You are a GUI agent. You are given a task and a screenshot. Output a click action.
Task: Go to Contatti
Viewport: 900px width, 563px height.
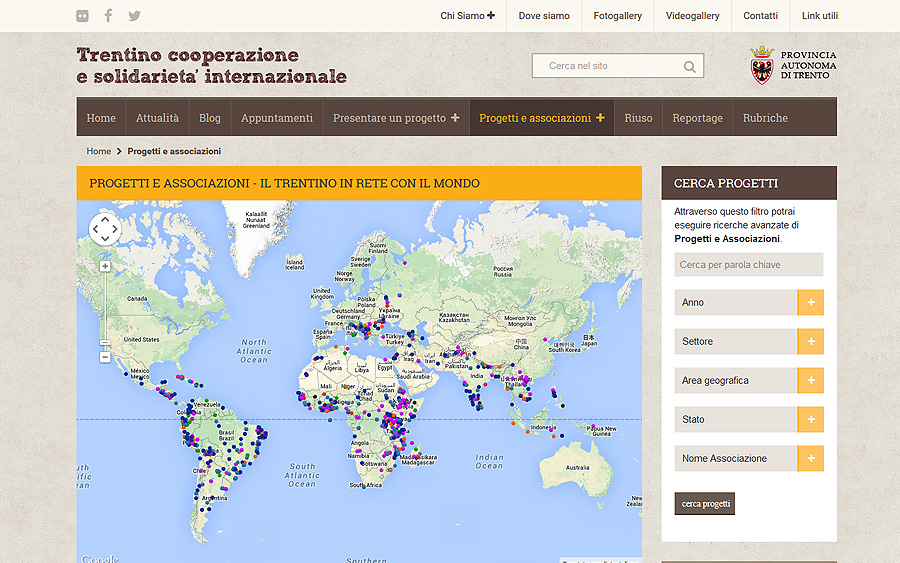click(761, 16)
